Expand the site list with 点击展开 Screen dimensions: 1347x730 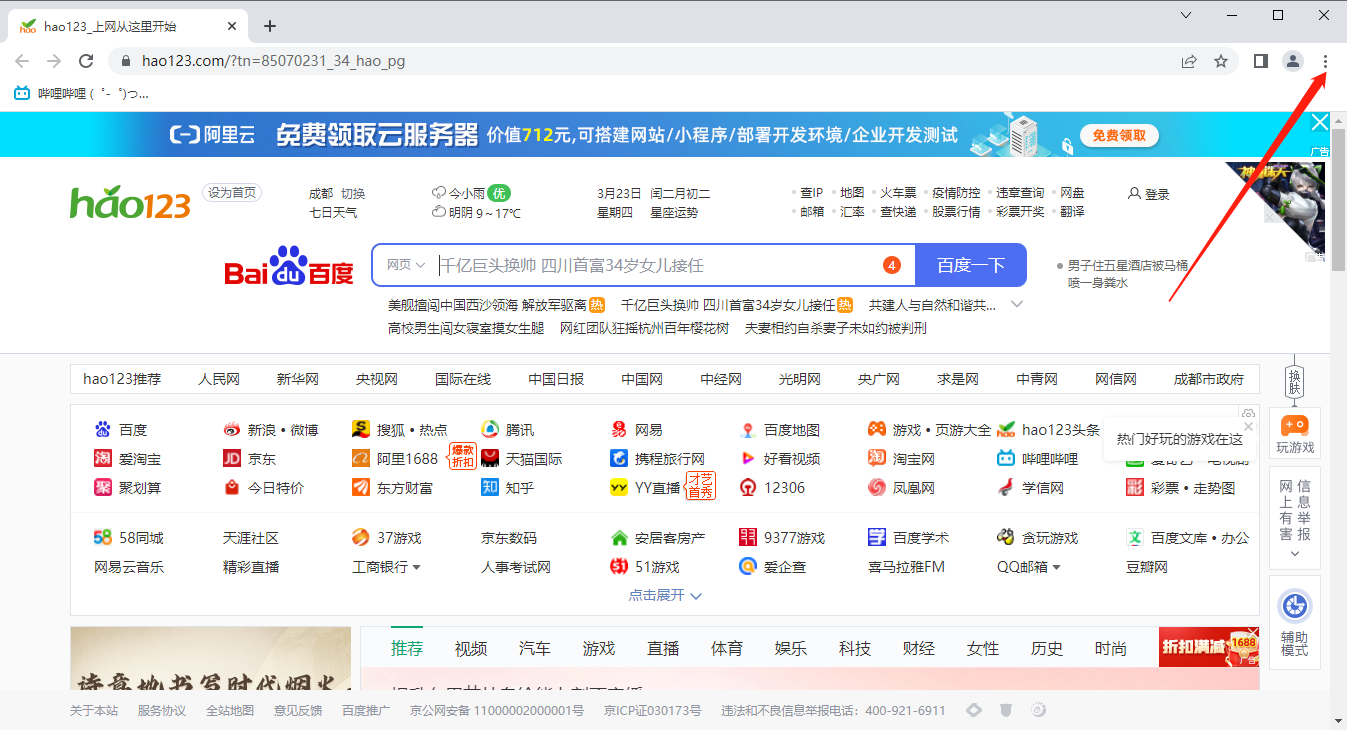point(665,595)
